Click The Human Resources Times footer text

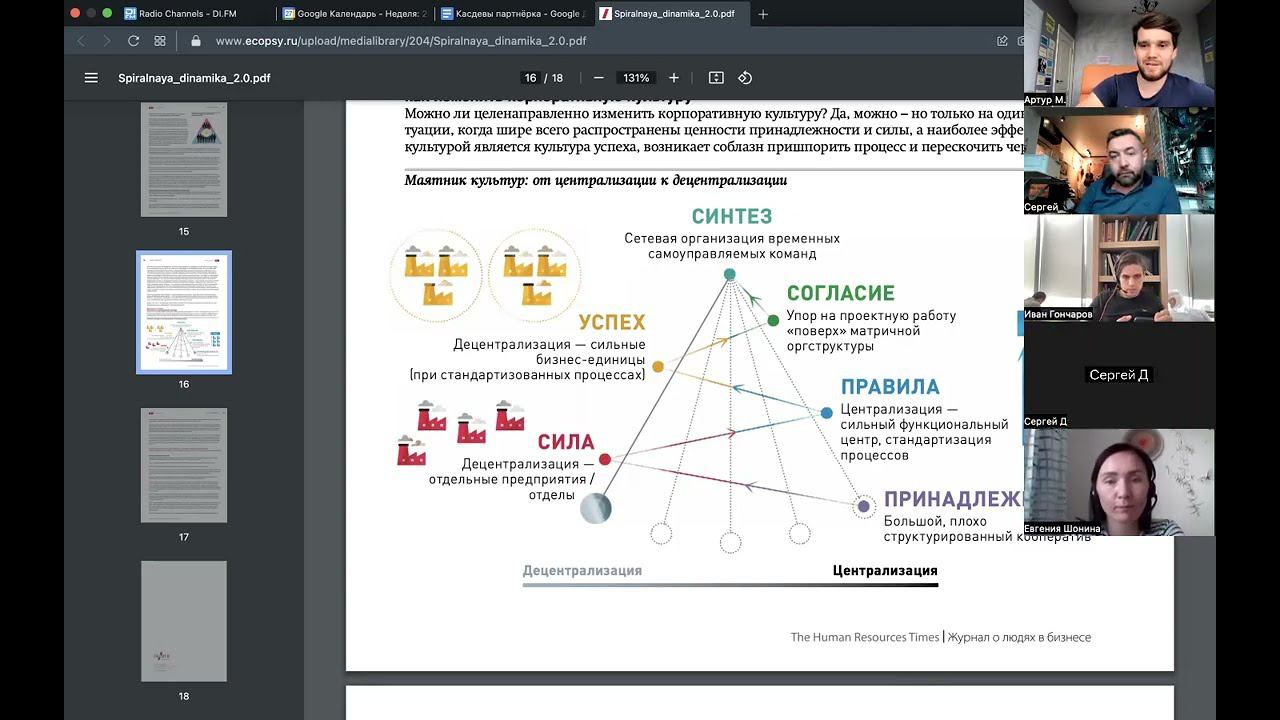[865, 637]
